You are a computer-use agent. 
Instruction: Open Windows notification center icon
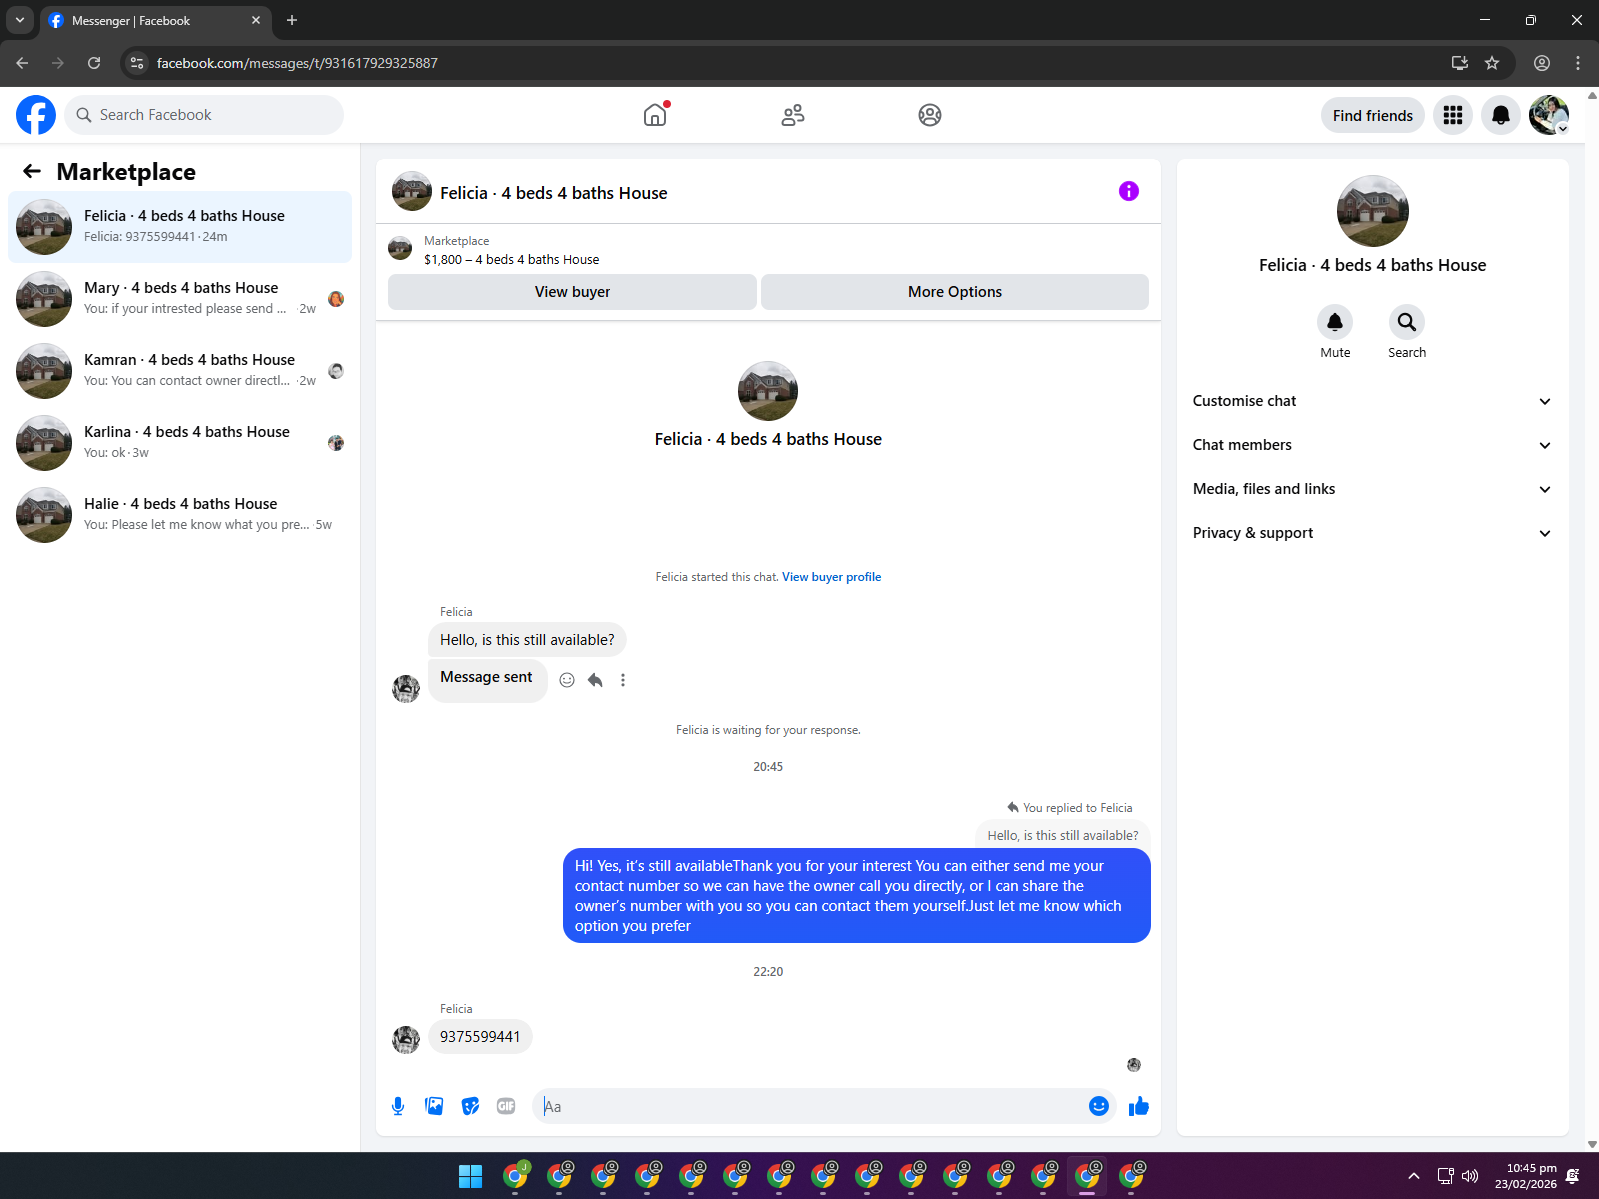click(x=1573, y=1176)
